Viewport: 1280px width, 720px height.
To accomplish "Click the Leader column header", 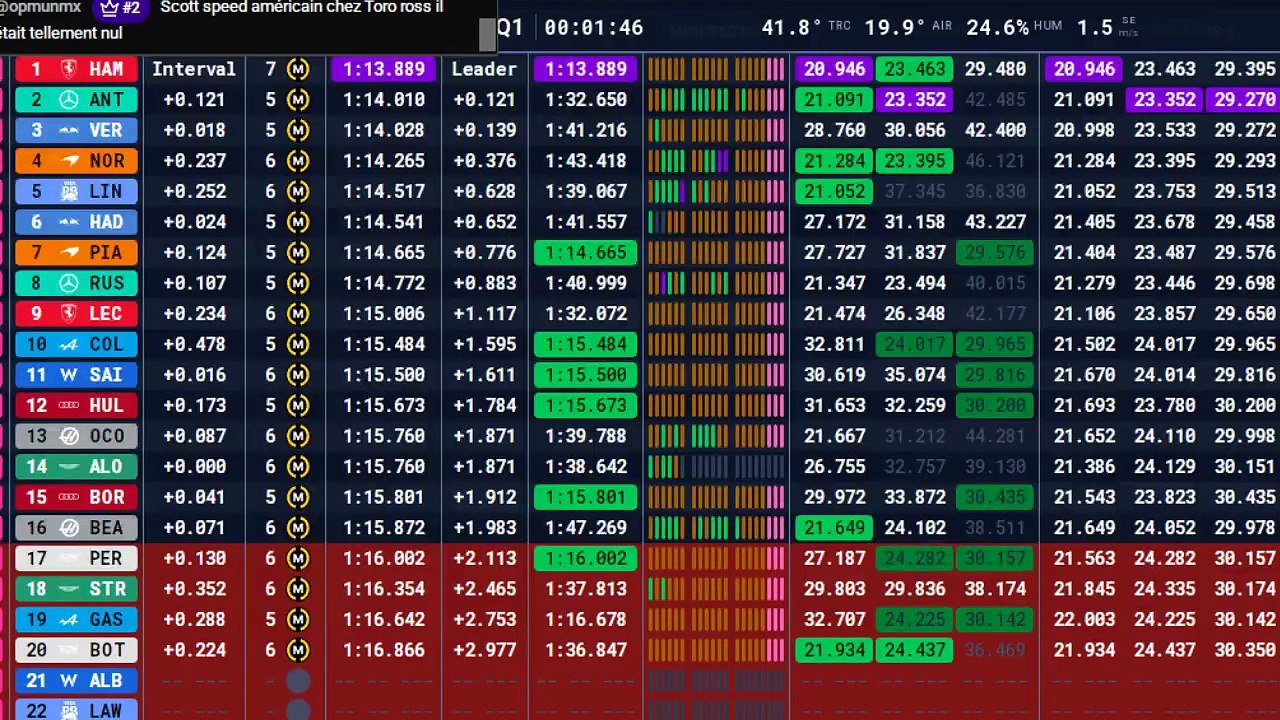I will pyautogui.click(x=484, y=69).
